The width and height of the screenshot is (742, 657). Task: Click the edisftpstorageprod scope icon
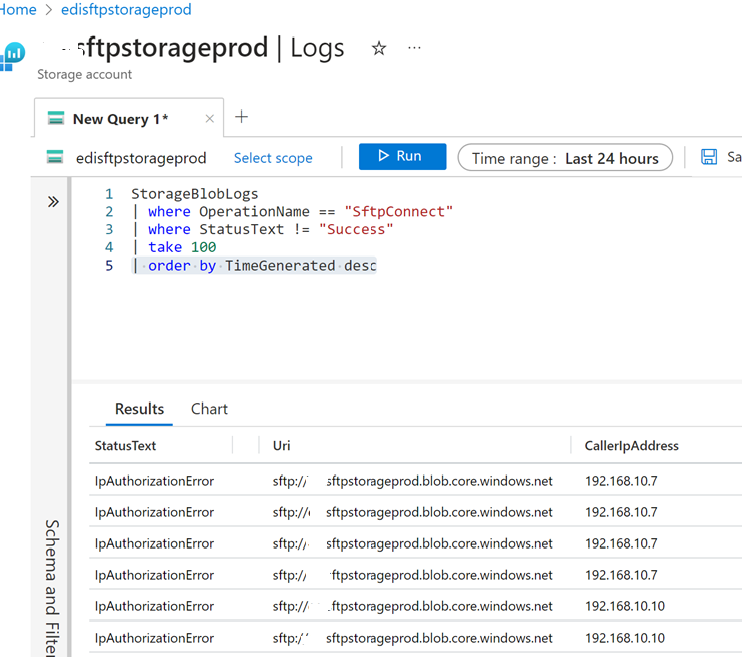tap(55, 157)
